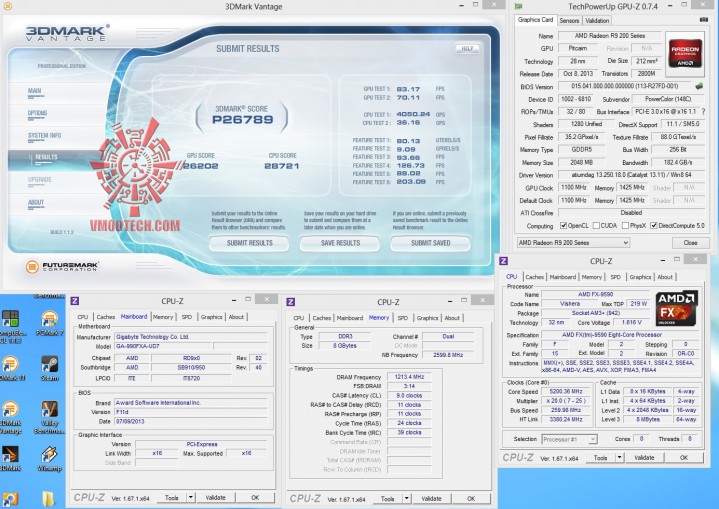The image size is (719, 509).
Task: Click the DRAM Frequency 1213.4 MHz field
Action: (409, 377)
